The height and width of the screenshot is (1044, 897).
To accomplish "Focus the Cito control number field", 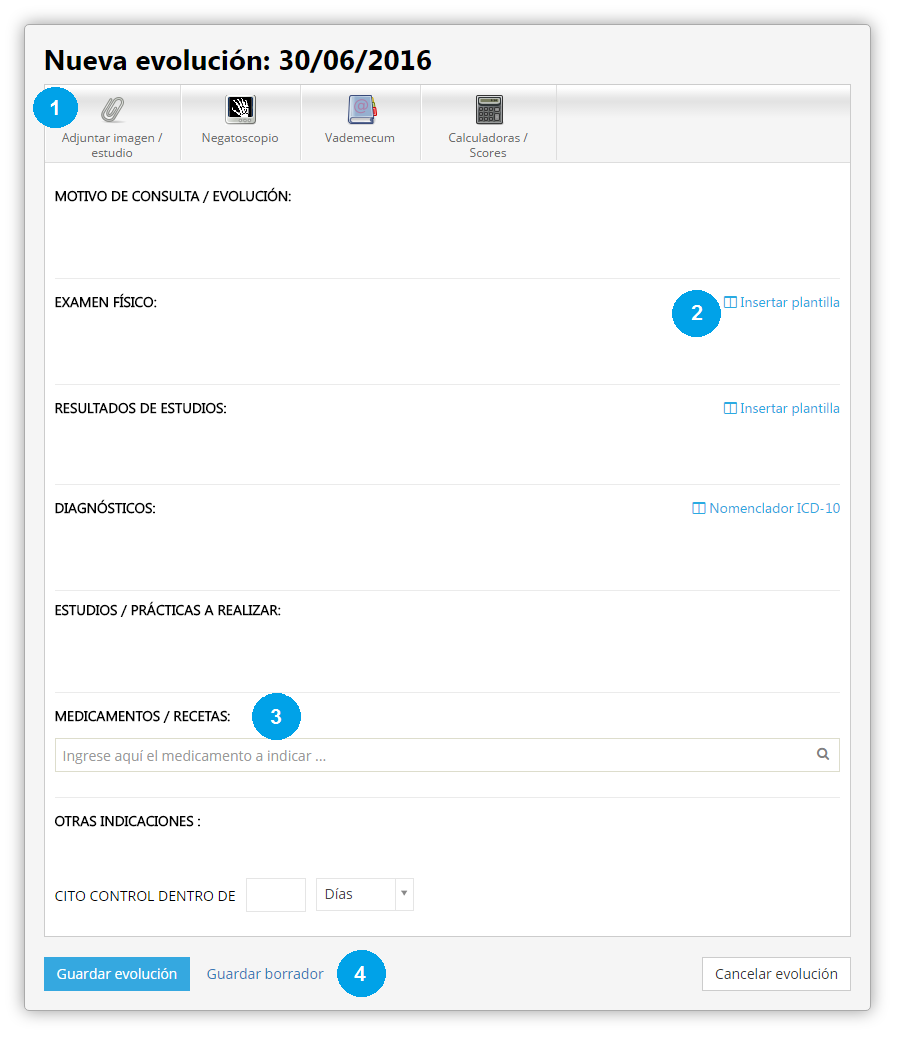I will [276, 894].
